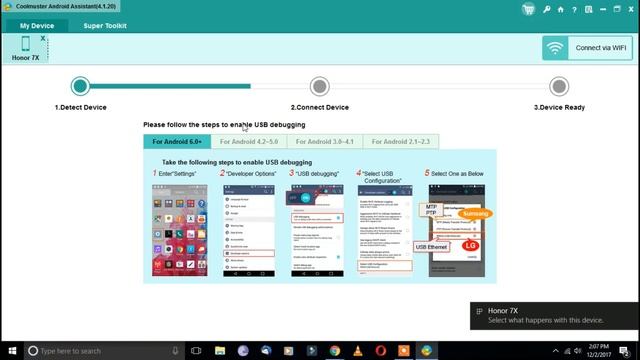Image resolution: width=640 pixels, height=360 pixels.
Task: Open Opera browser from the taskbar
Action: (x=380, y=351)
